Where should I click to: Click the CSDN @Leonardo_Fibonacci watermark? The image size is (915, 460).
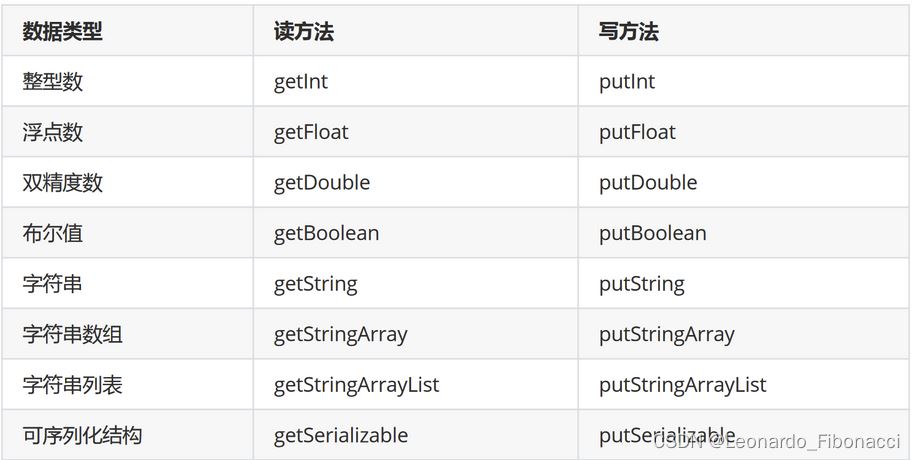(x=777, y=441)
